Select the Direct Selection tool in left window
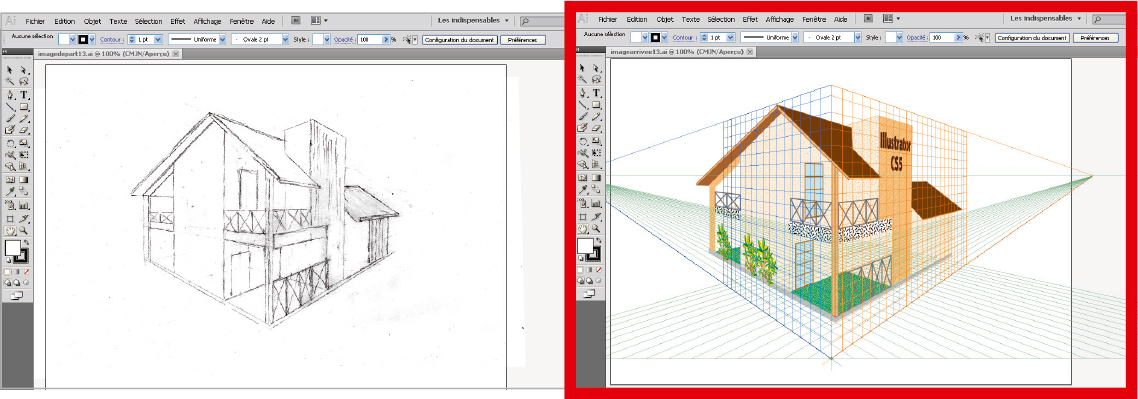 point(24,70)
